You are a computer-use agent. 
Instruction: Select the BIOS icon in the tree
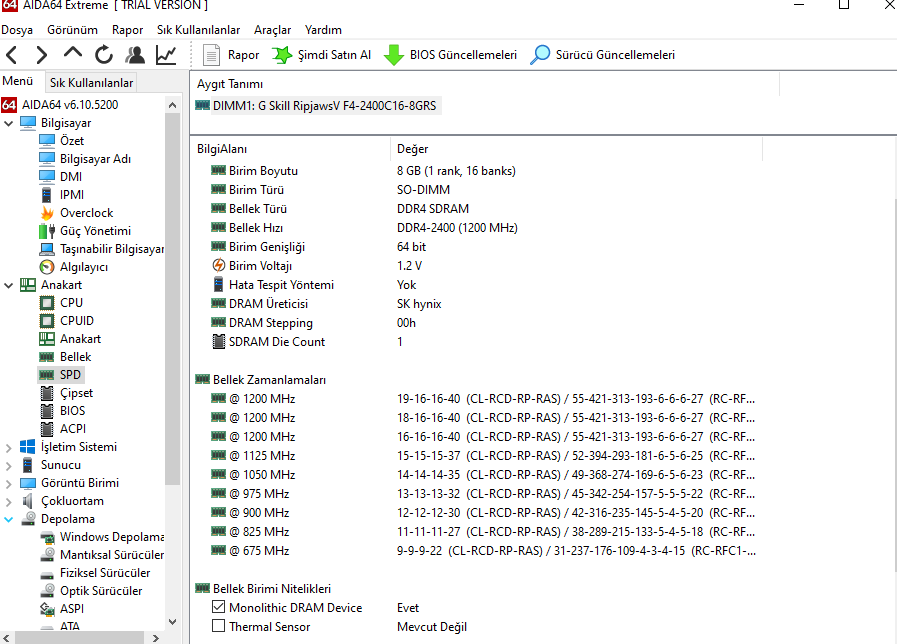[x=47, y=411]
